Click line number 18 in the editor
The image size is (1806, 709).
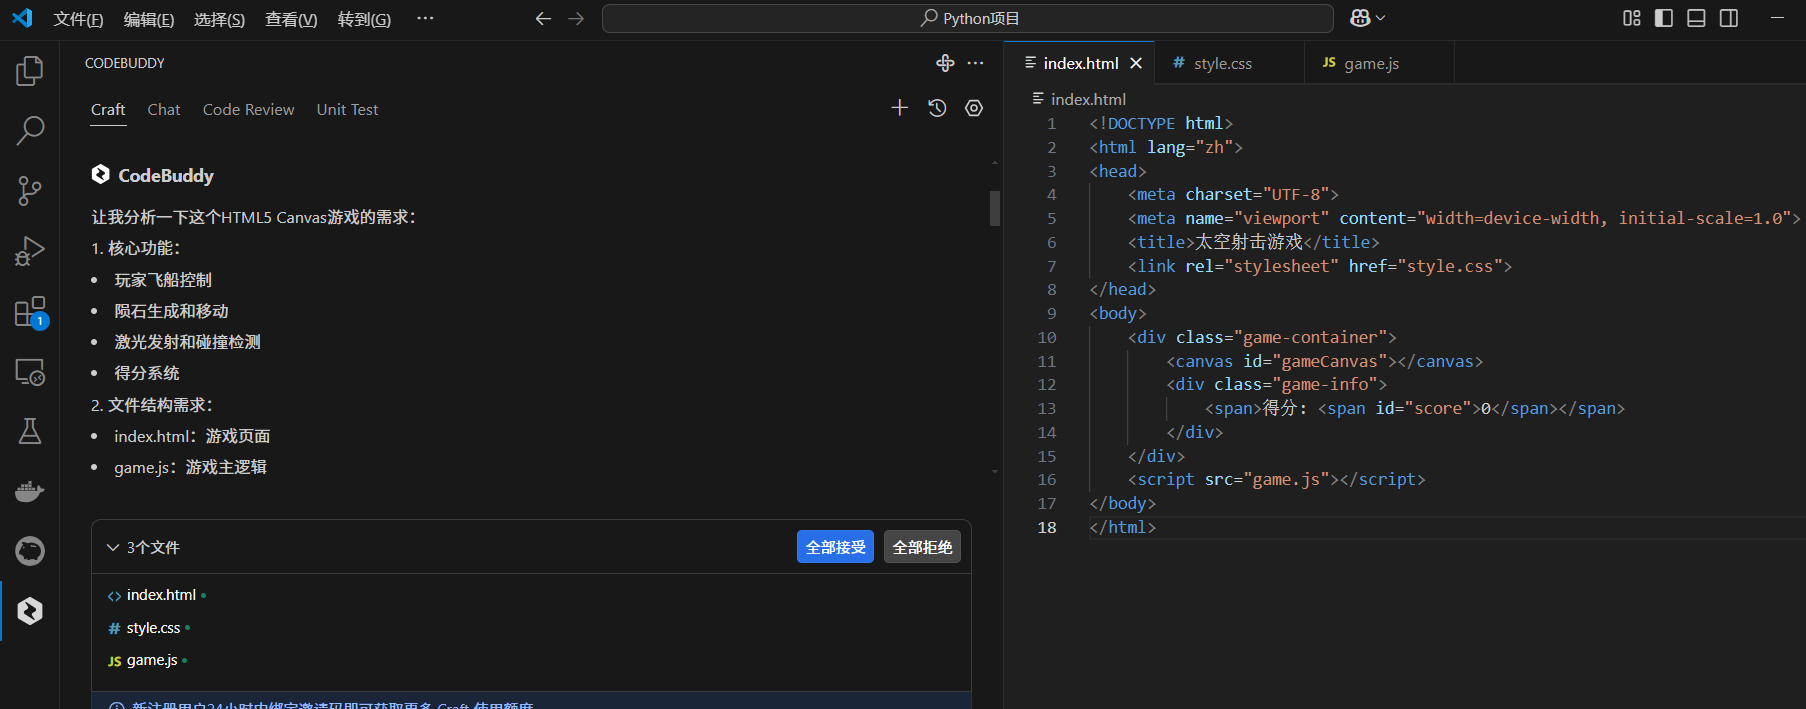point(1047,527)
